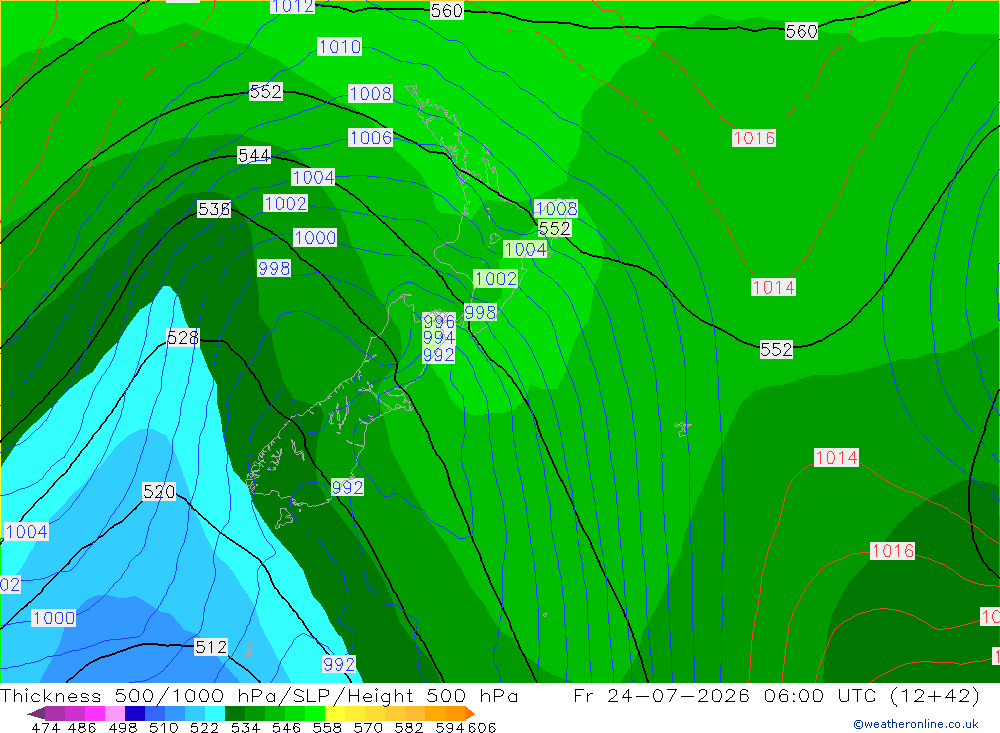Image resolution: width=1000 pixels, height=733 pixels.
Task: Click the darkest green legend swatch
Action: [235, 713]
